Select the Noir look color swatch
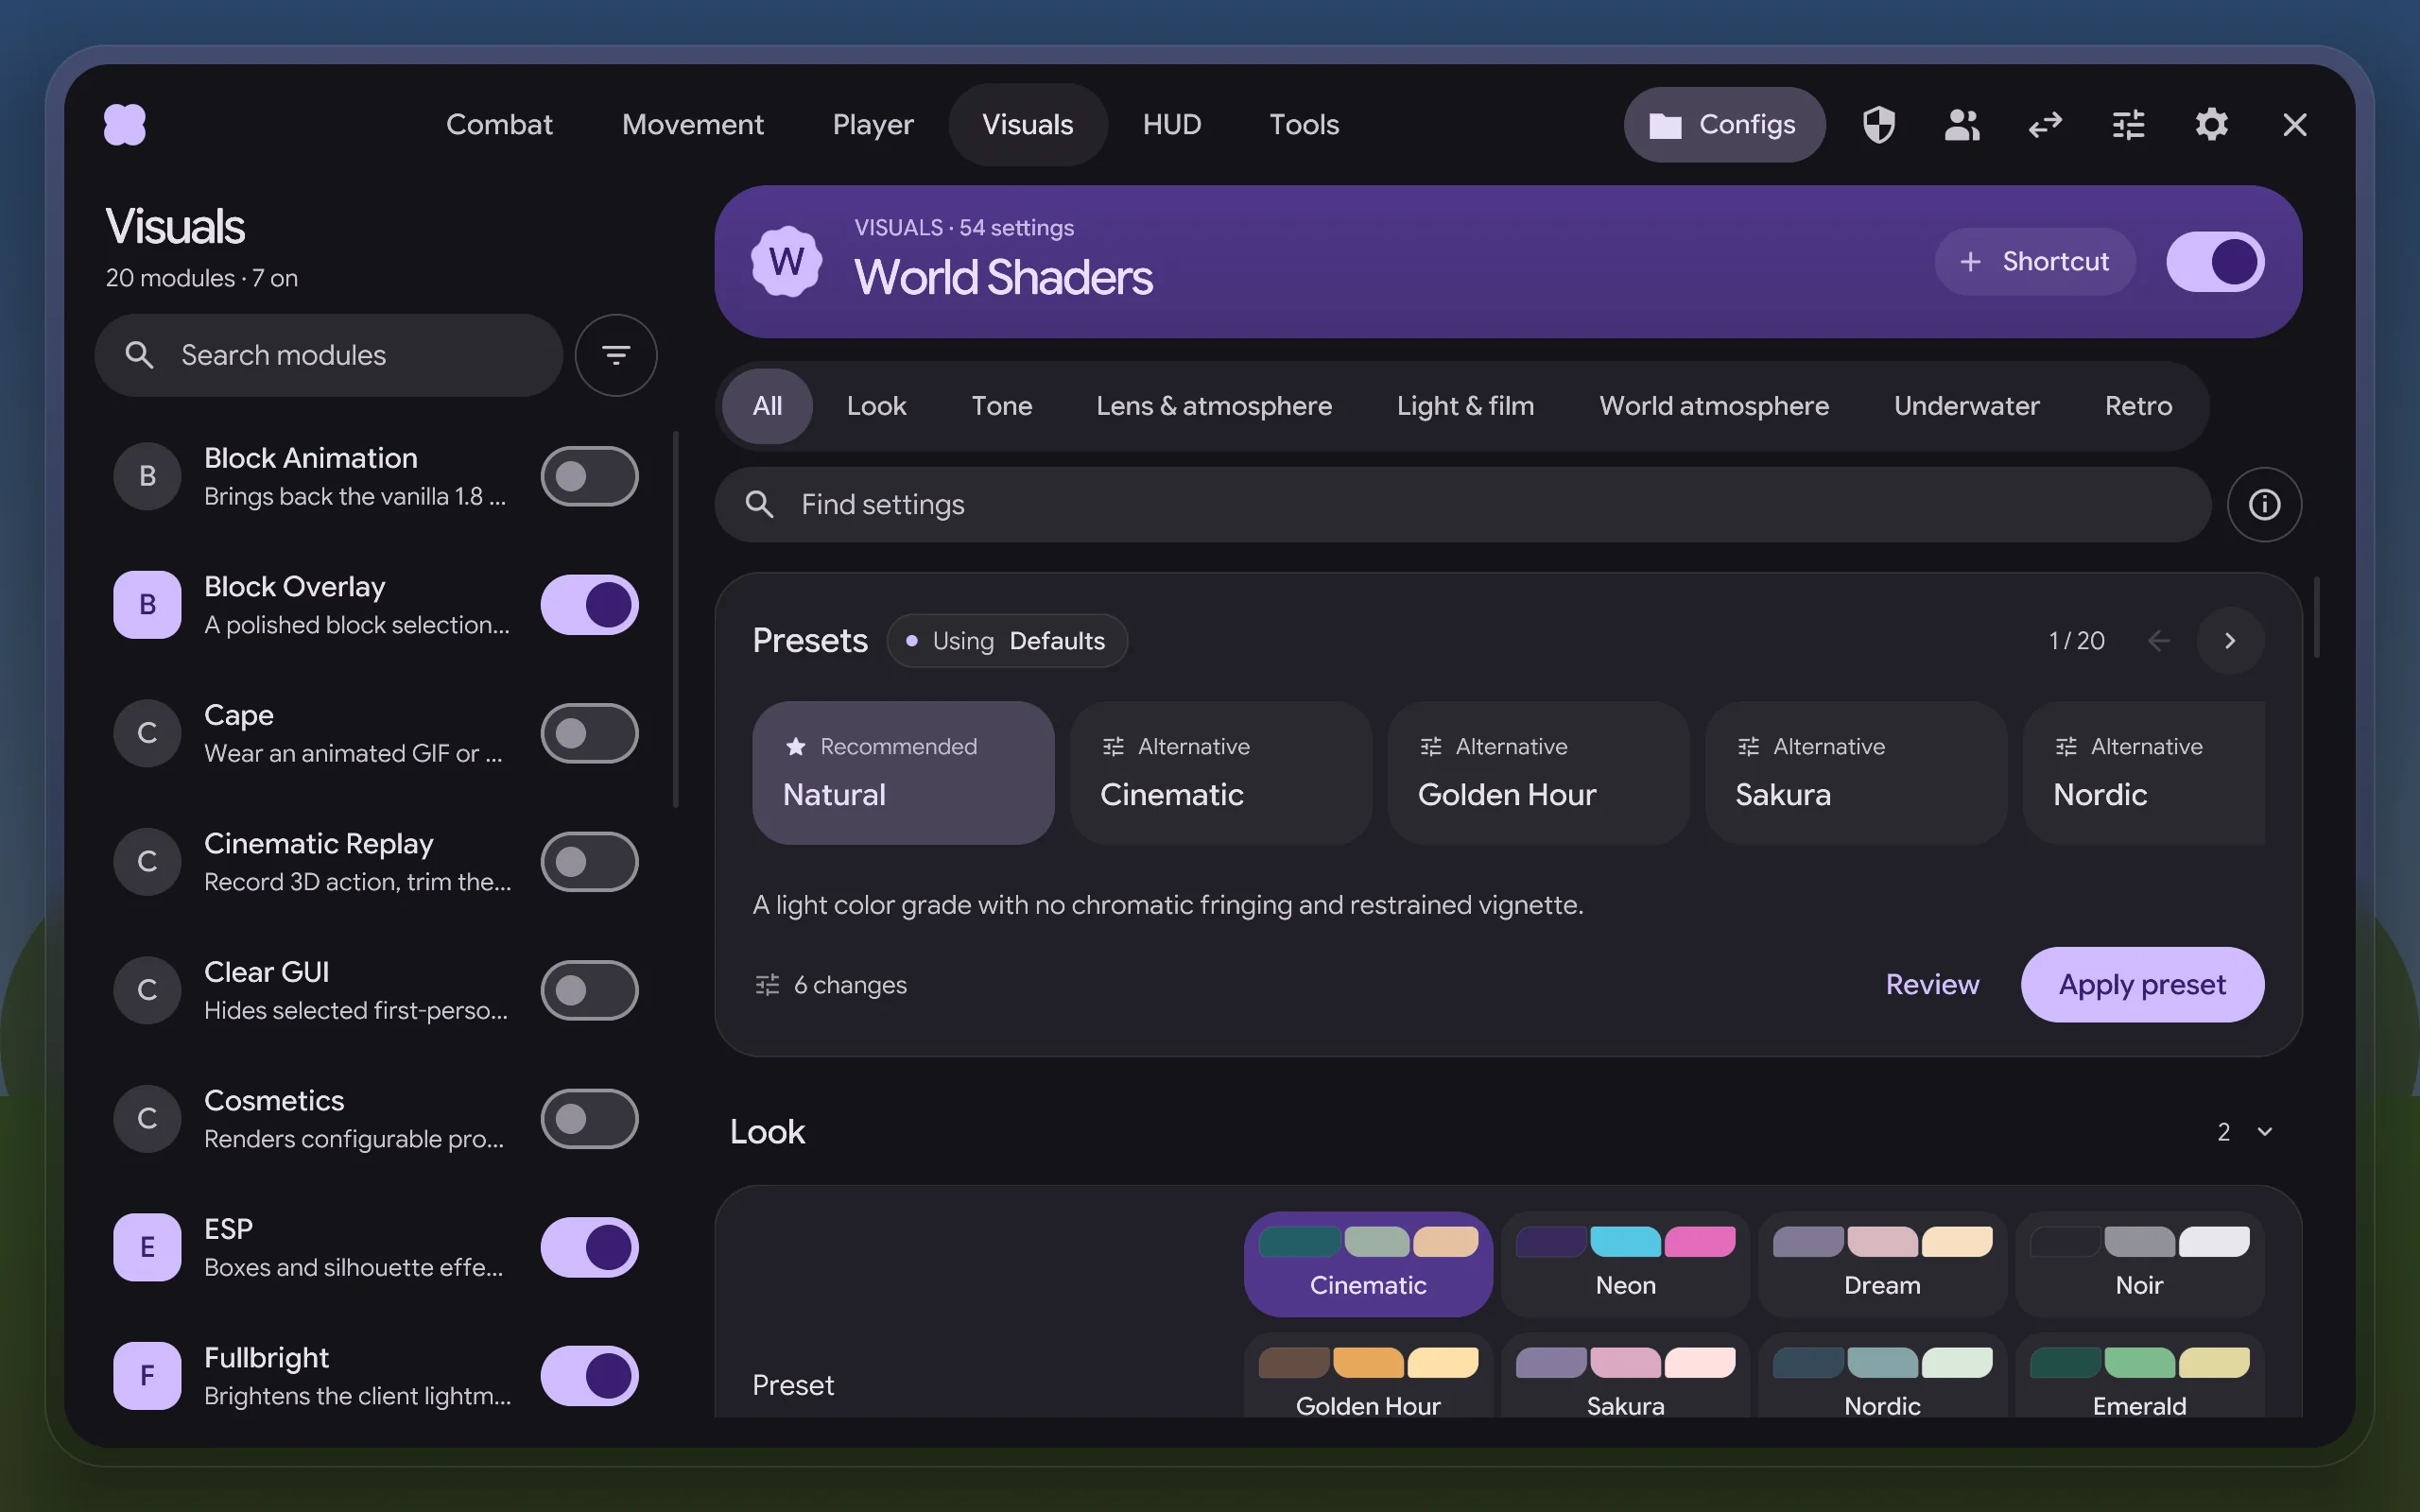This screenshot has height=1512, width=2420. pyautogui.click(x=2139, y=1264)
